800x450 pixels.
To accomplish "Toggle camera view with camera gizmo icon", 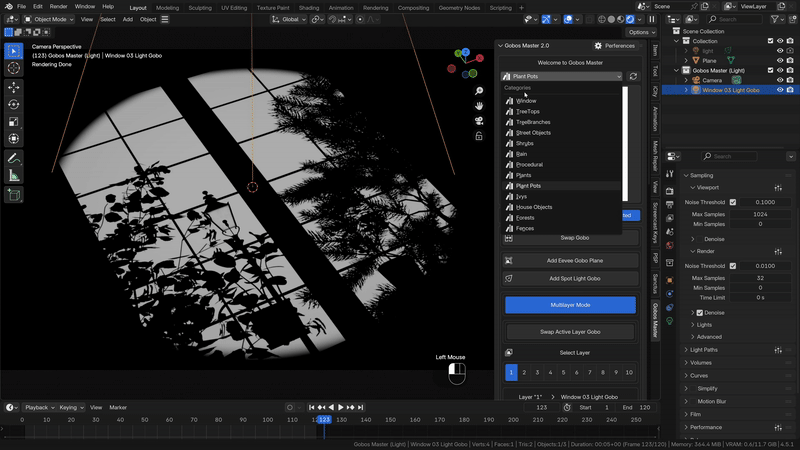I will [480, 121].
